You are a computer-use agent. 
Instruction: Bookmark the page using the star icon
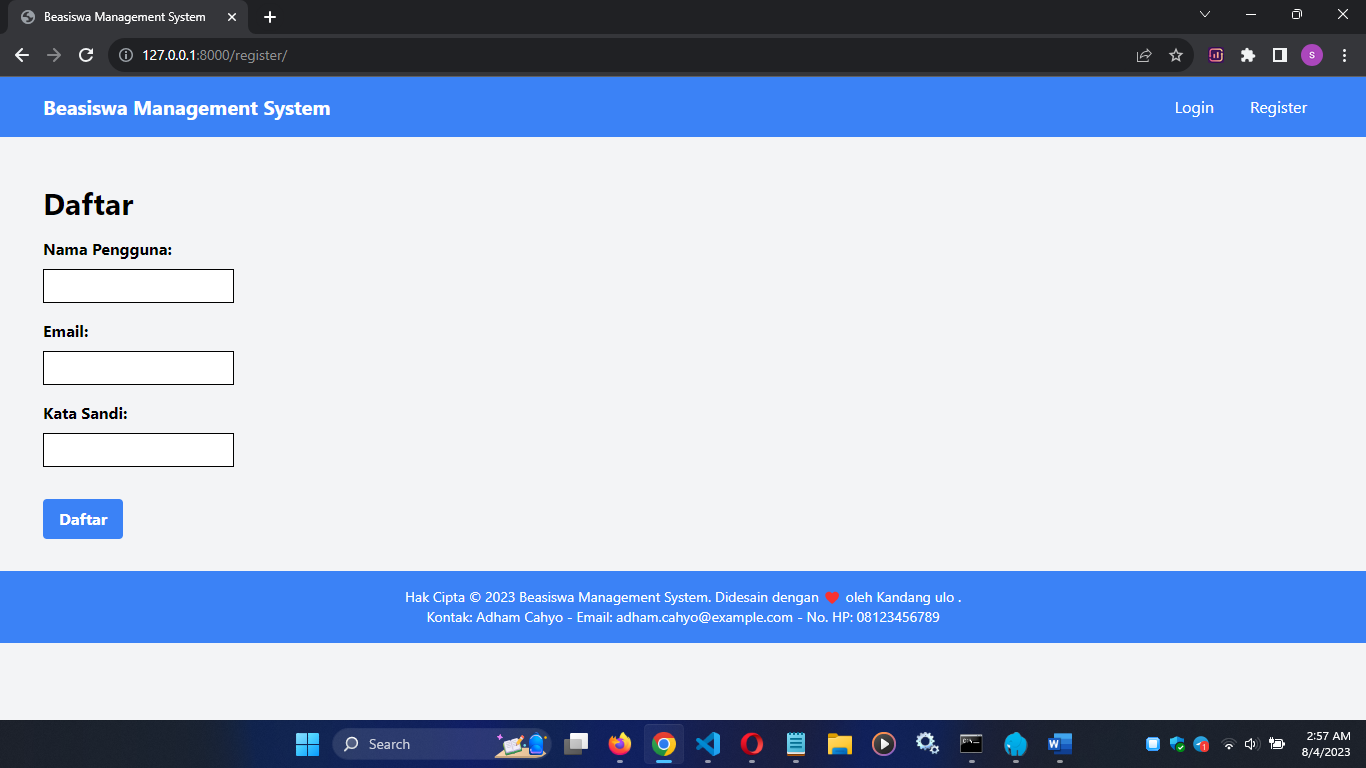click(x=1176, y=55)
